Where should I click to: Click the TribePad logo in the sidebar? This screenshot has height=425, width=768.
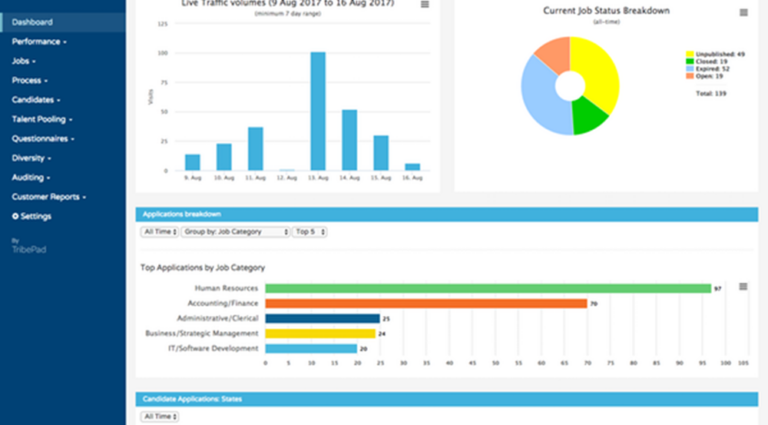pyautogui.click(x=28, y=249)
